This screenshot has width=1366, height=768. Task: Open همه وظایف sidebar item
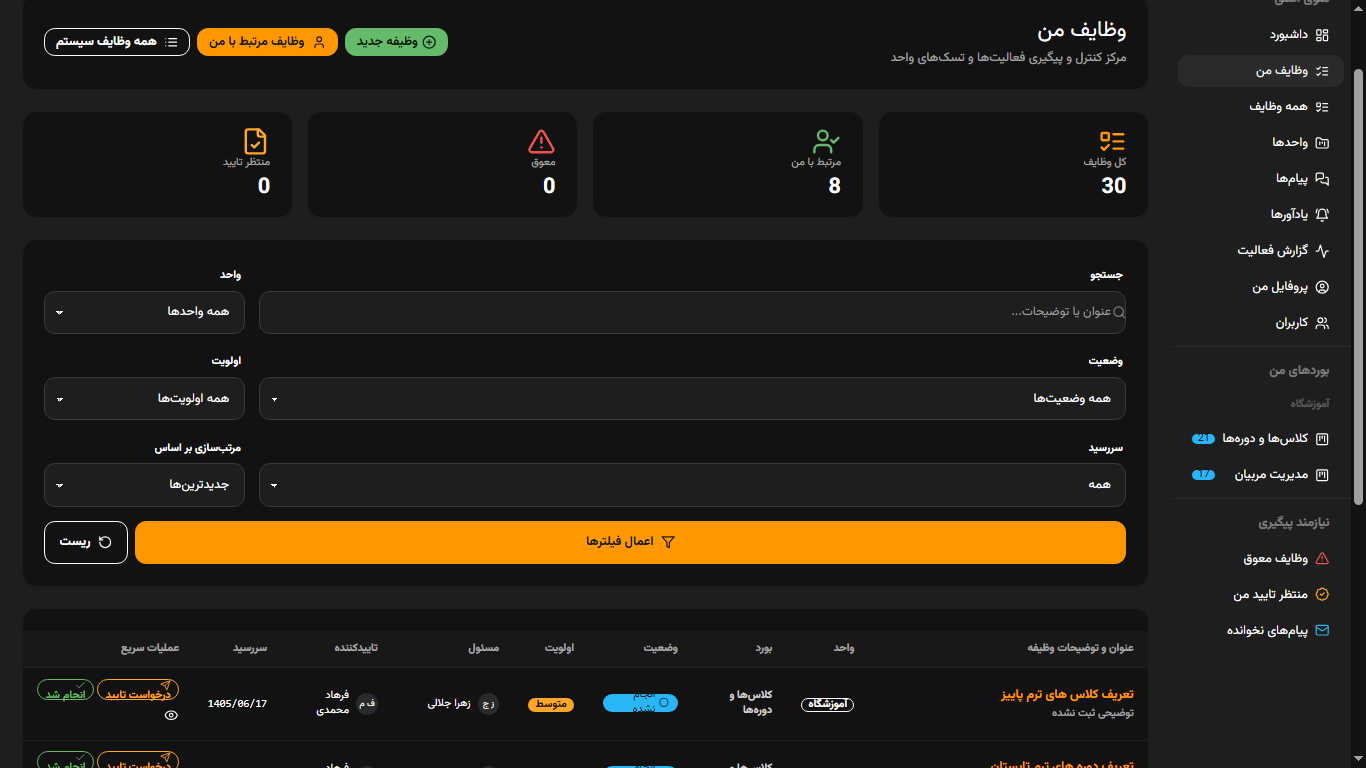point(1261,107)
